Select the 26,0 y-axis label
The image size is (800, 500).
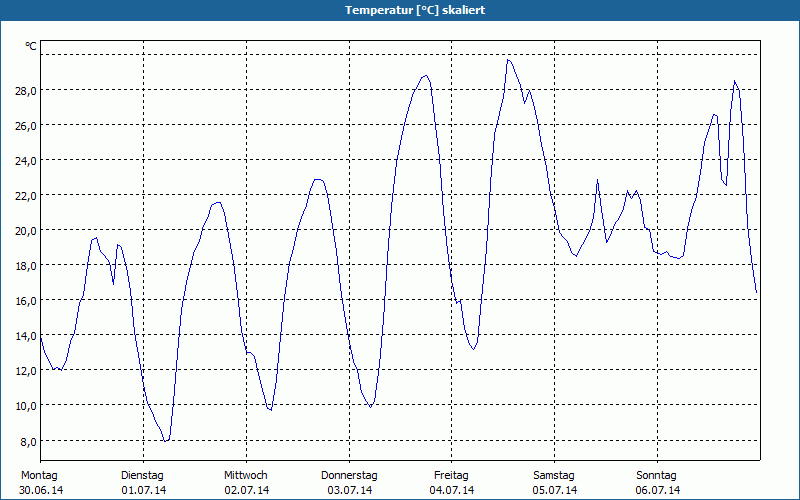[25, 126]
